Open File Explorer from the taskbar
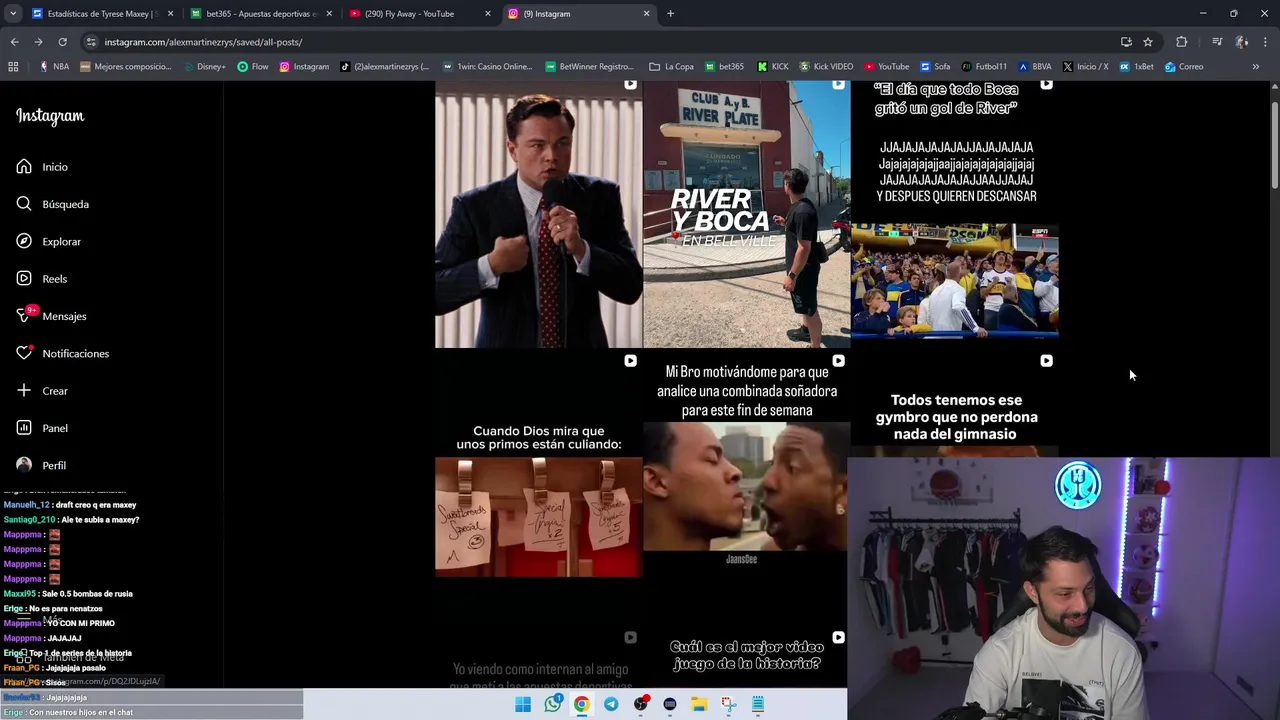The width and height of the screenshot is (1280, 720). (699, 705)
